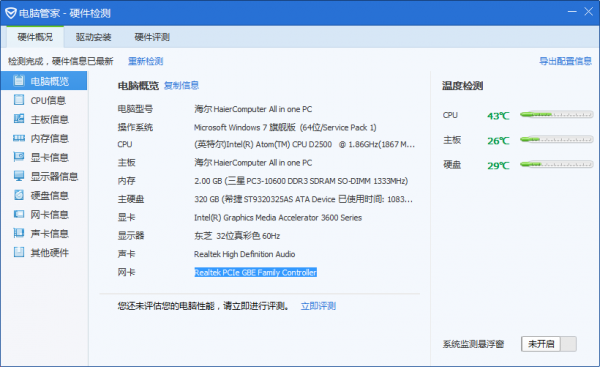600x367 pixels.
Task: Click the 主板信息 motherboard icon
Action: pos(19,119)
